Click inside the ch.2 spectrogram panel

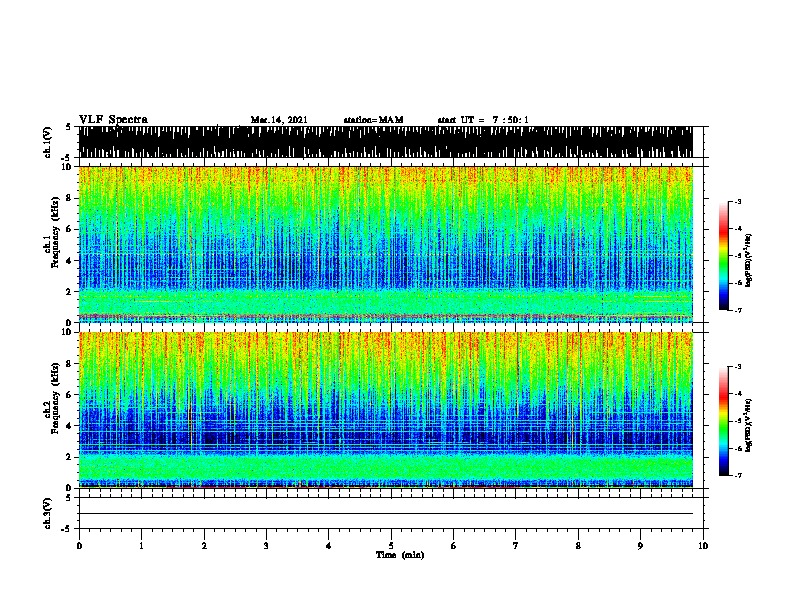(385, 410)
